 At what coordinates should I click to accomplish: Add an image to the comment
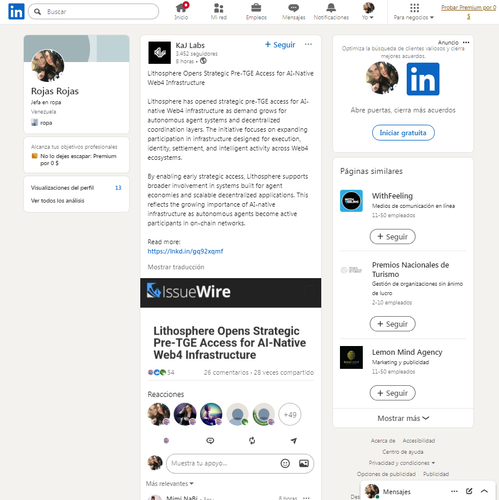tap(304, 463)
